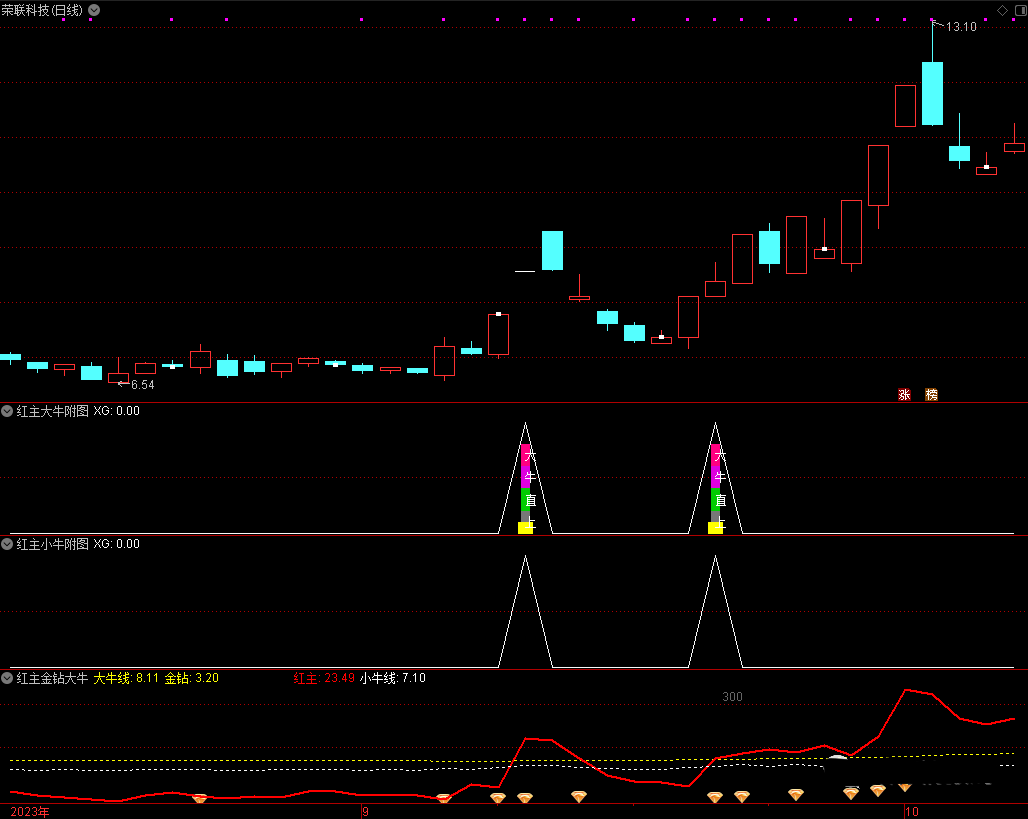
Task: Click the leftmost gold diamond signal icon
Action: click(199, 799)
